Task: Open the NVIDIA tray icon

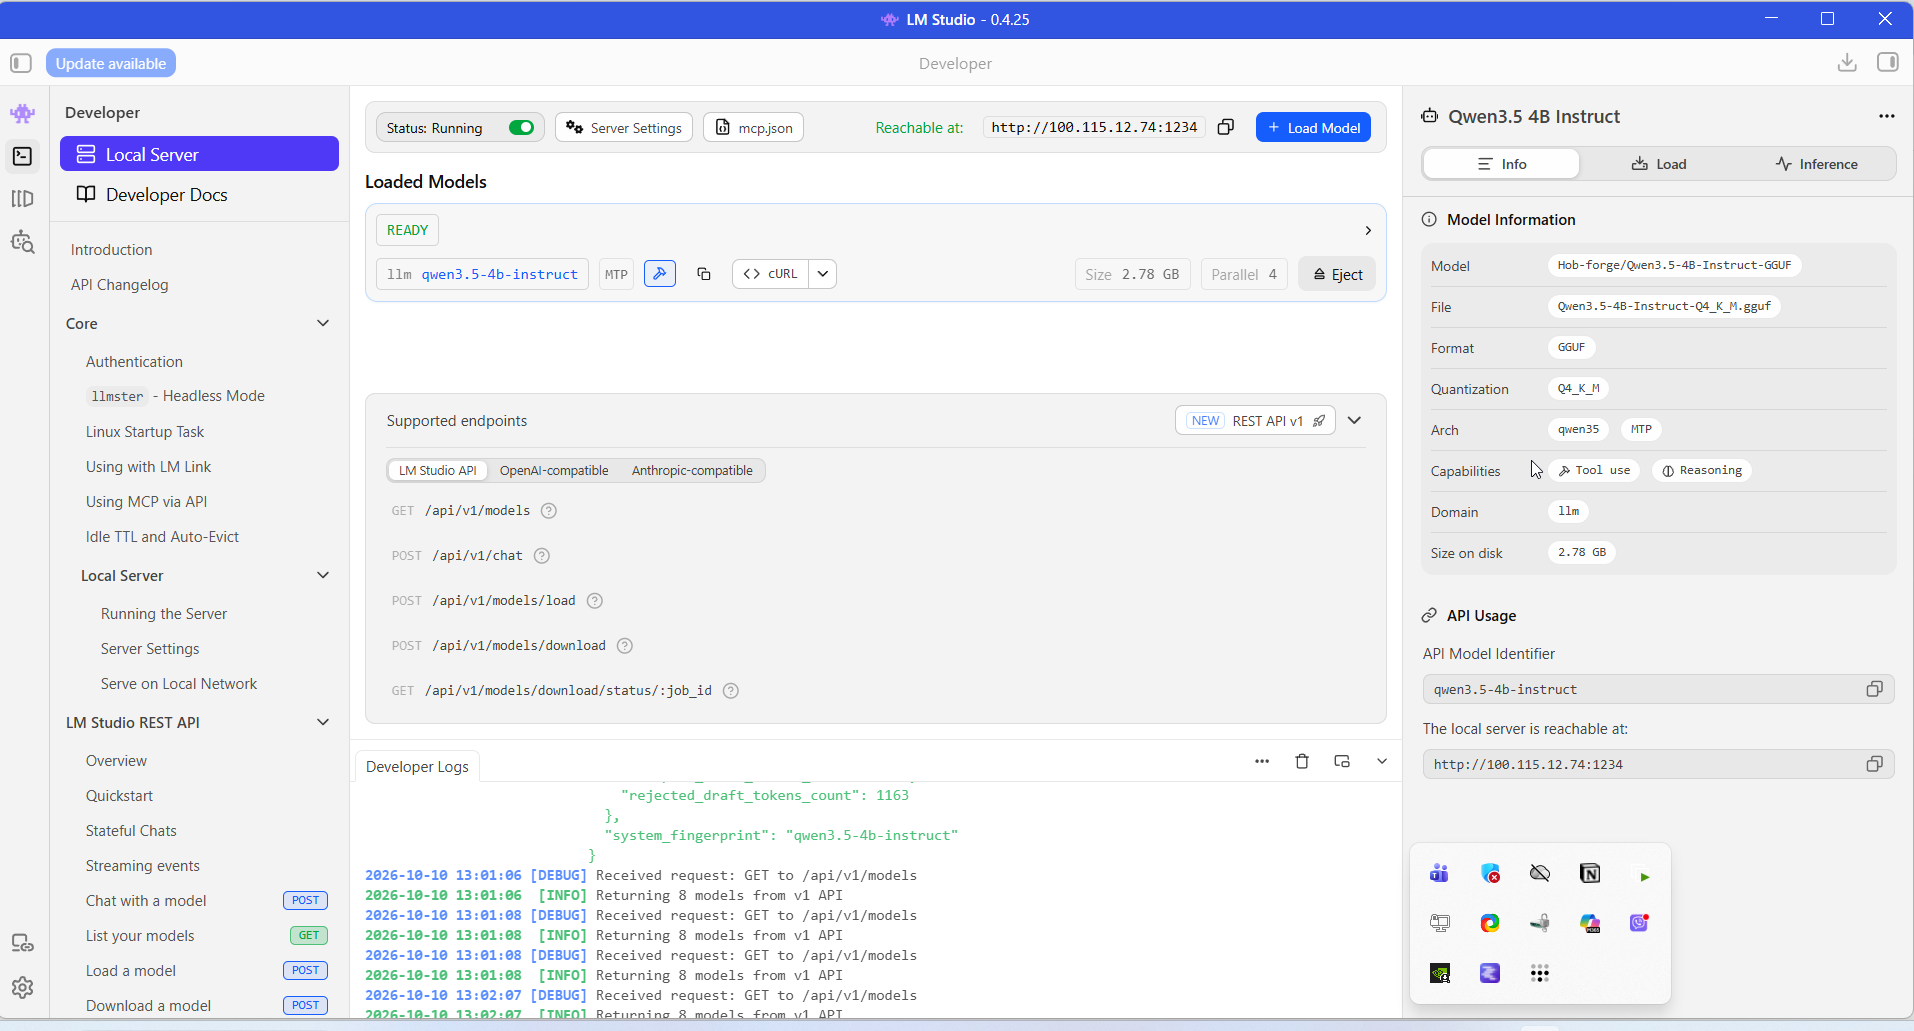Action: tap(1440, 973)
